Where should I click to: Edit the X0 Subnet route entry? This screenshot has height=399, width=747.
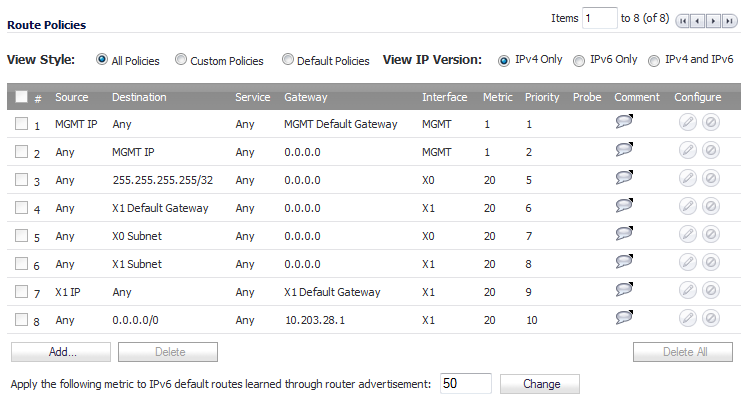tap(687, 234)
